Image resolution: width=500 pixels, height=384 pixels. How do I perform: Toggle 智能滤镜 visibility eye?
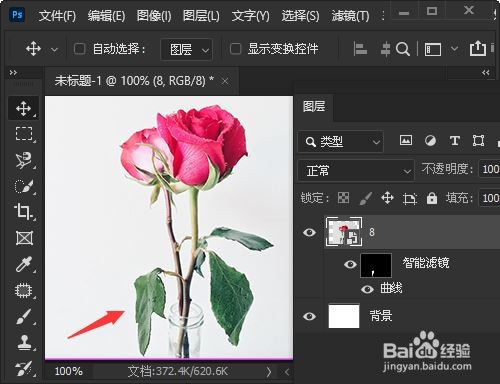pyautogui.click(x=350, y=265)
